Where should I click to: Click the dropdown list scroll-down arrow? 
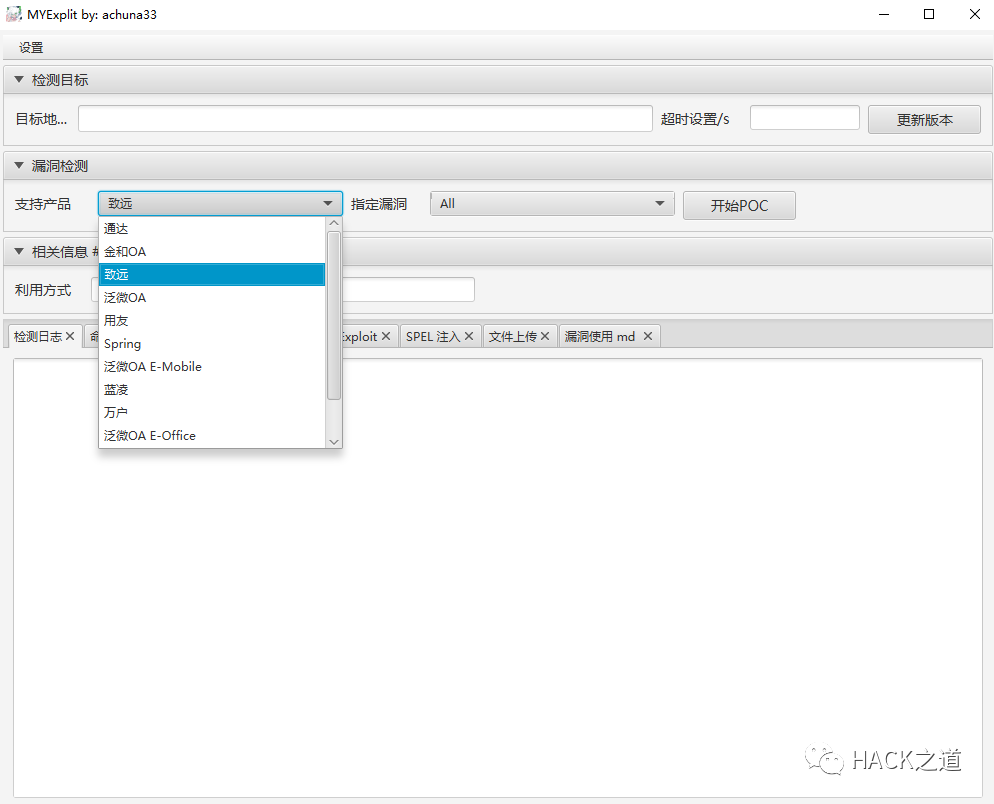click(x=334, y=442)
